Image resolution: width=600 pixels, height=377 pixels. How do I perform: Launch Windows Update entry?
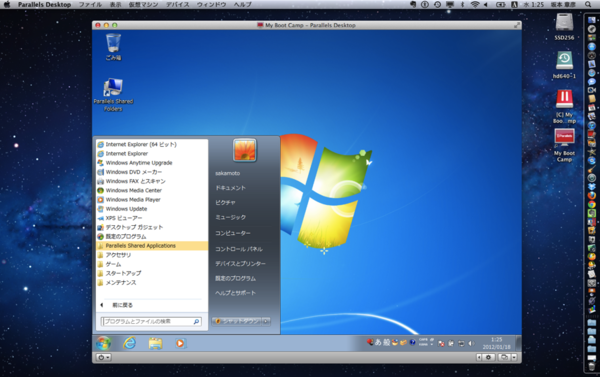(152, 209)
